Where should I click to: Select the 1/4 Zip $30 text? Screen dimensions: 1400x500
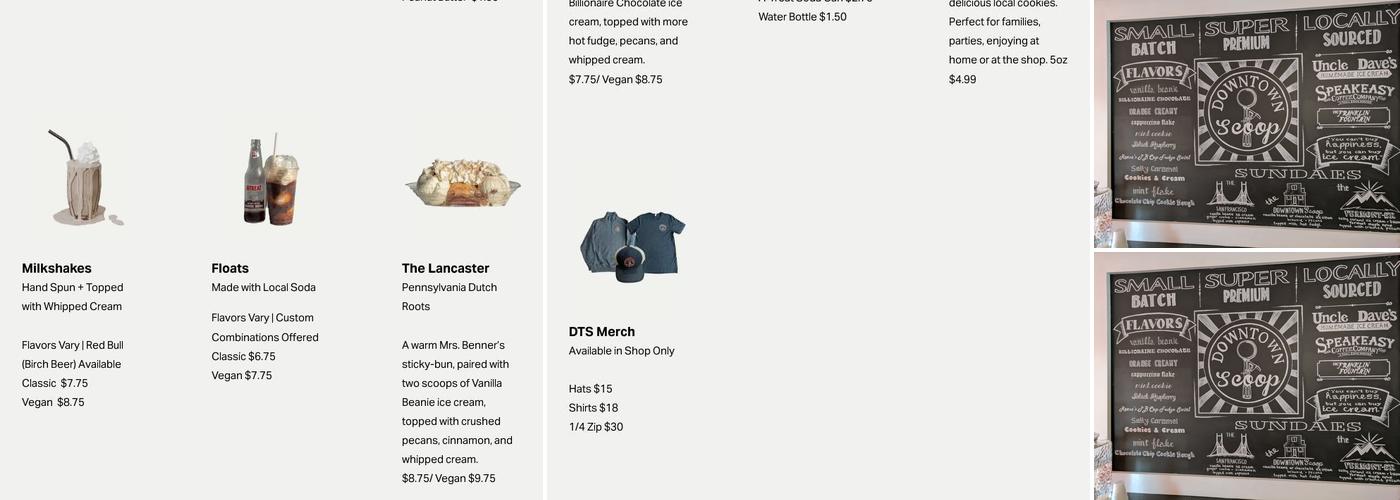(x=596, y=427)
